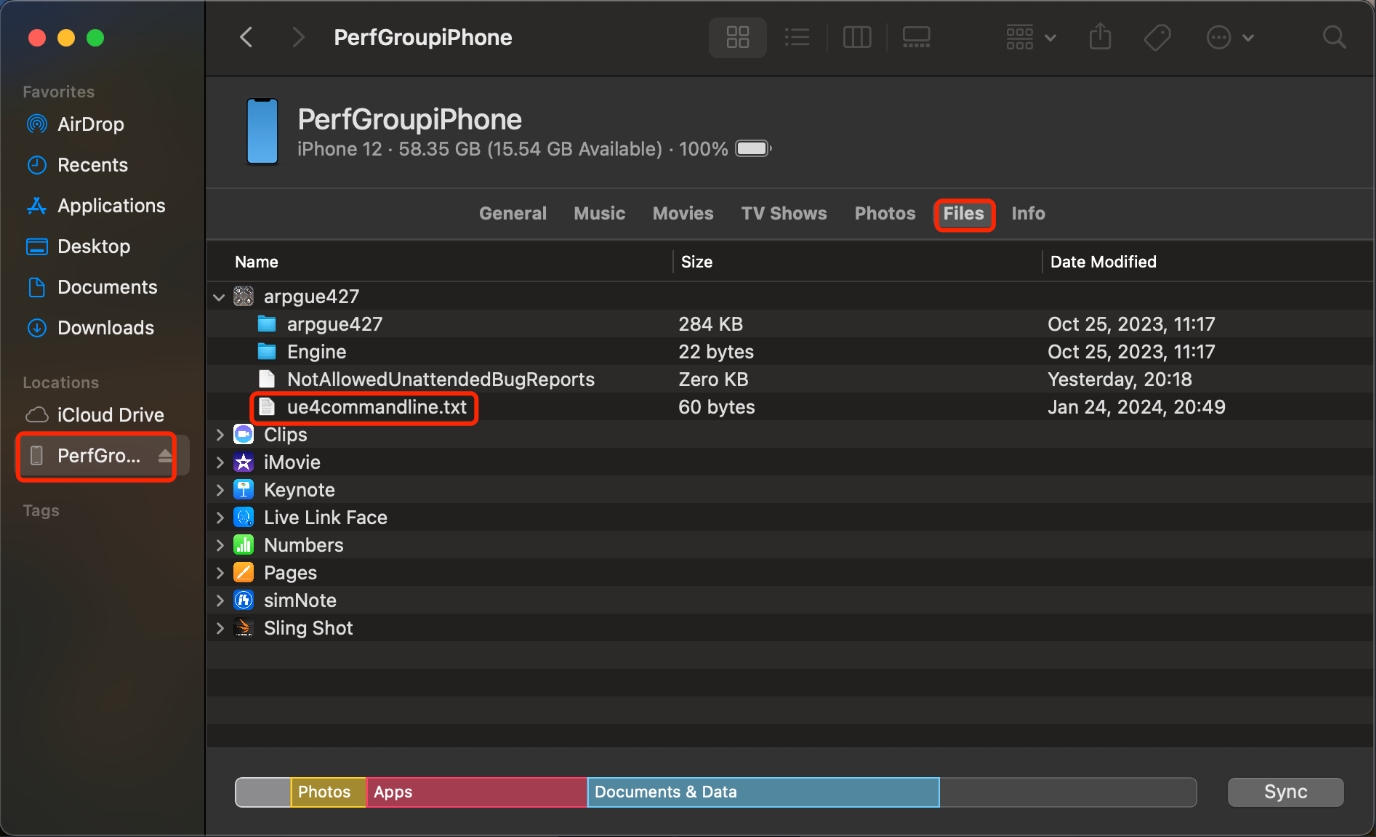Expand the iMovie app row

(220, 463)
